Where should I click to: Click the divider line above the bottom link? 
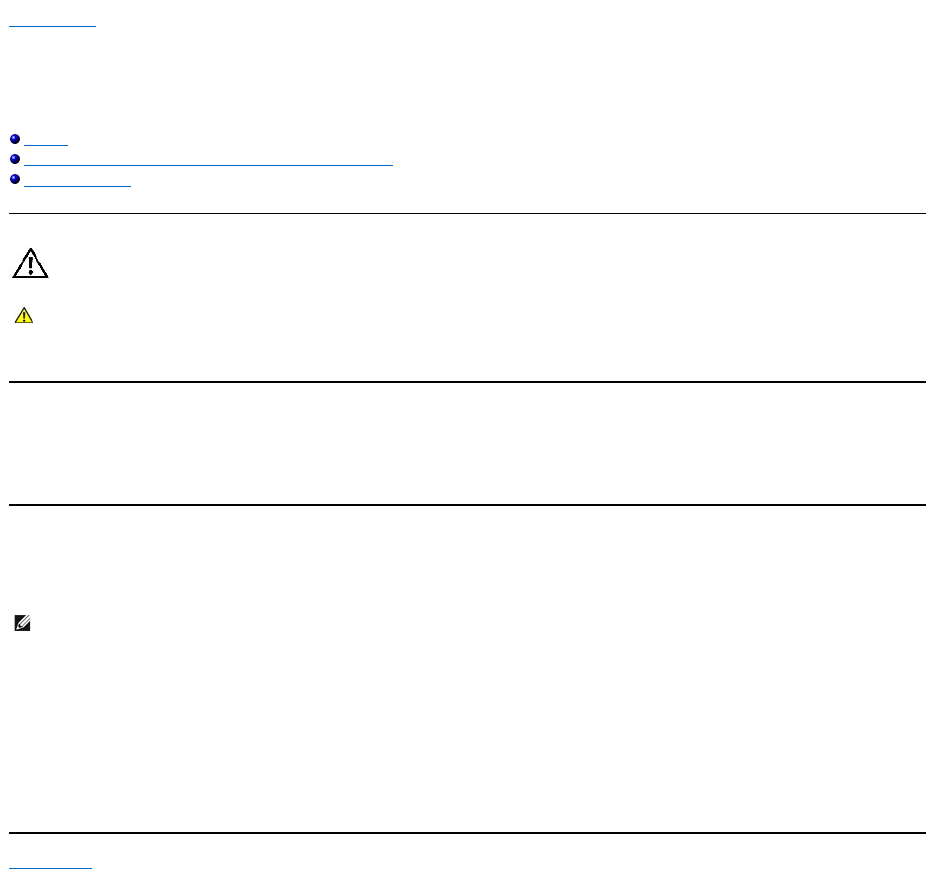click(467, 832)
